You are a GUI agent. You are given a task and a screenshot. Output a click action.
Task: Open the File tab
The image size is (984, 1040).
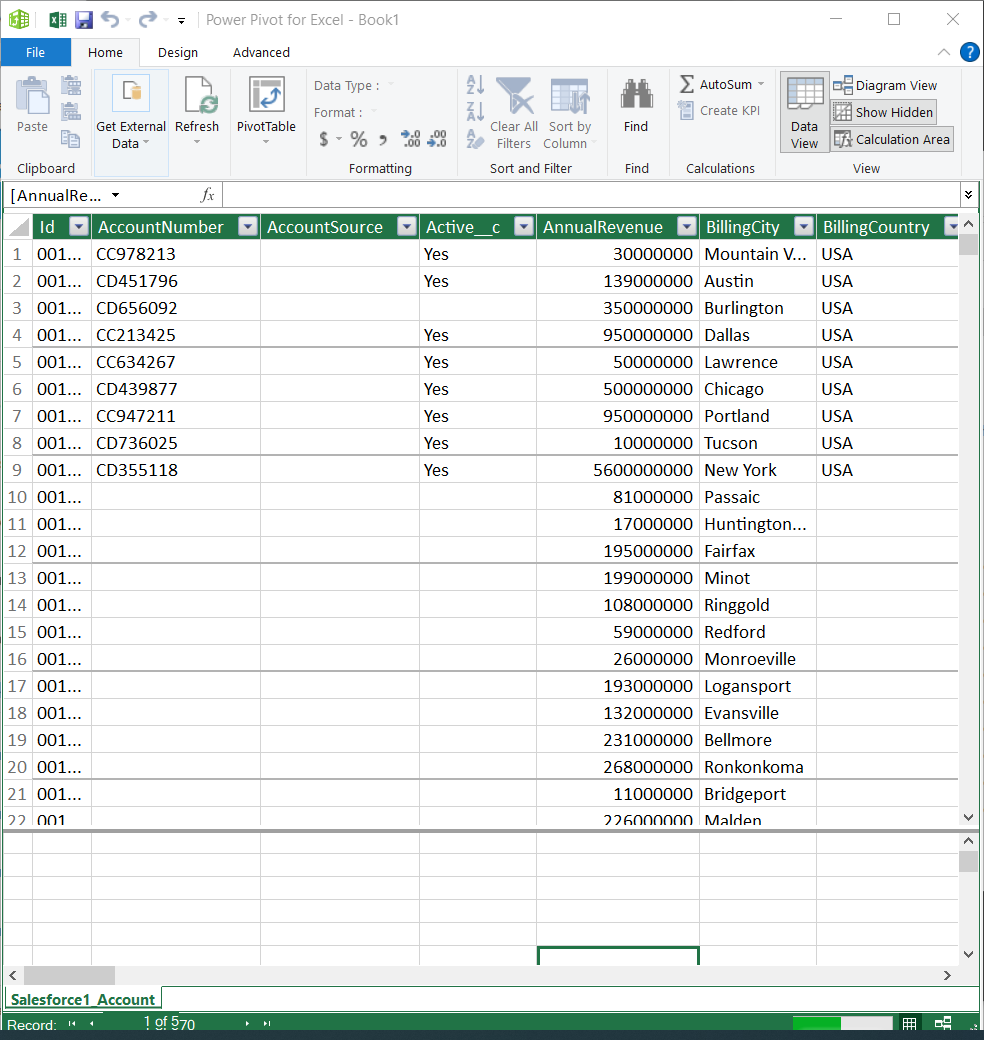point(35,52)
